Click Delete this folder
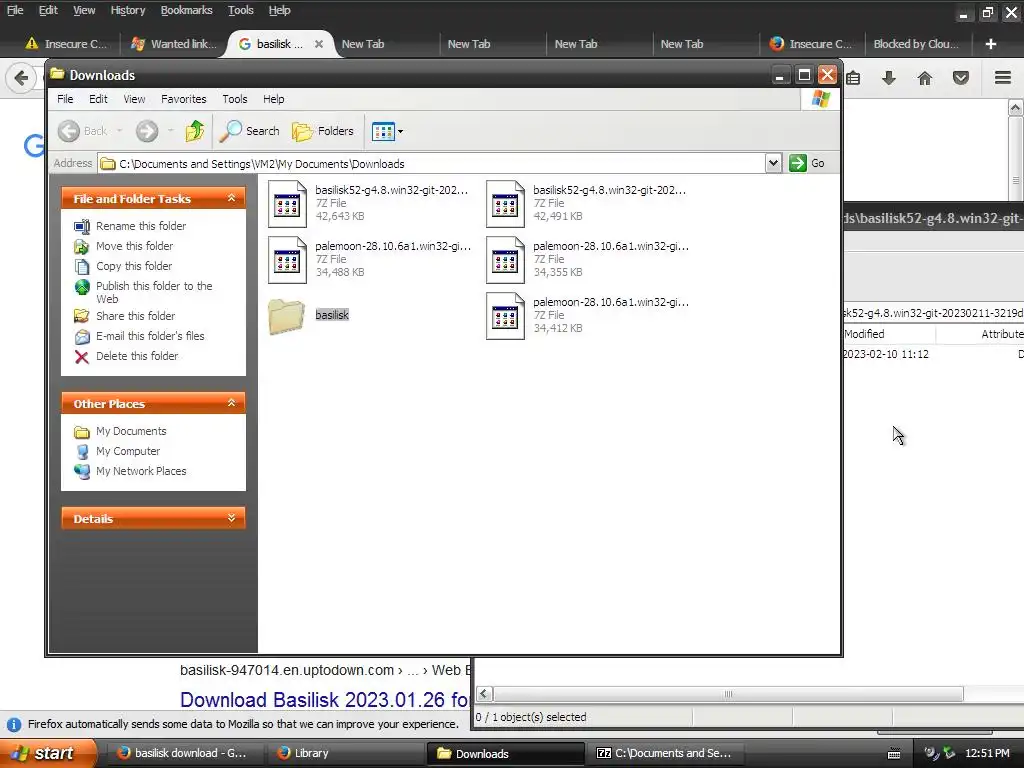1024x768 pixels. pyautogui.click(x=136, y=357)
